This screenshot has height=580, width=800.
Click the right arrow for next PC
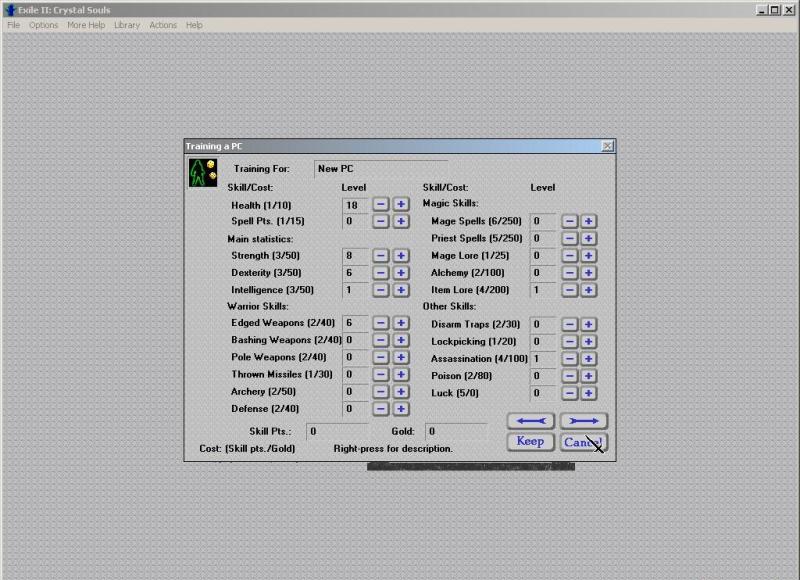click(583, 421)
